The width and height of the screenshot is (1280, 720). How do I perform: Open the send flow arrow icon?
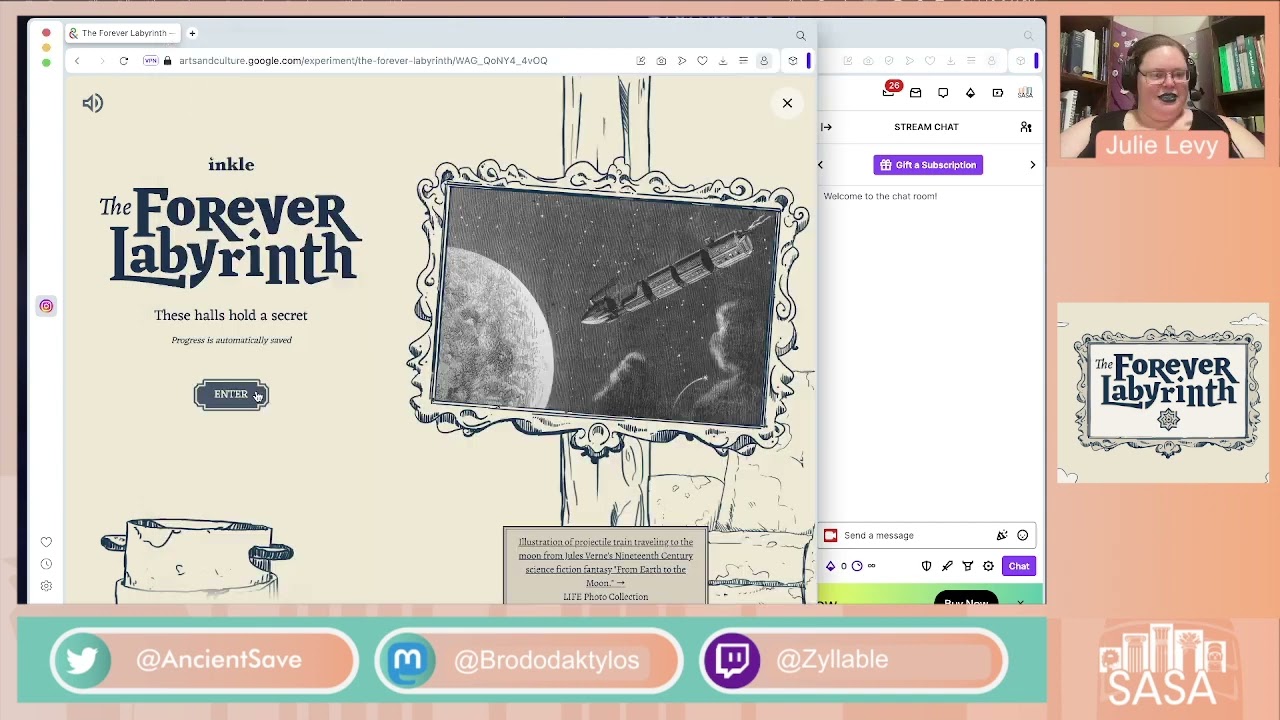pos(682,61)
